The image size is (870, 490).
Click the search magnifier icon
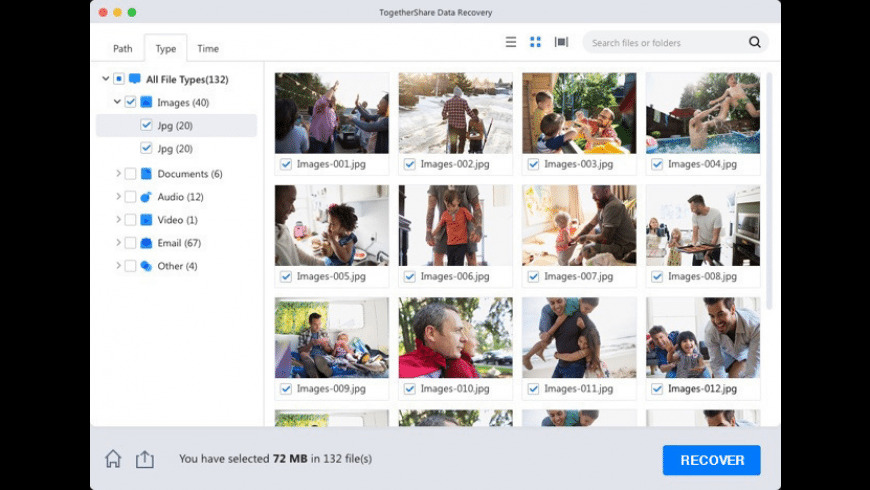(x=755, y=42)
